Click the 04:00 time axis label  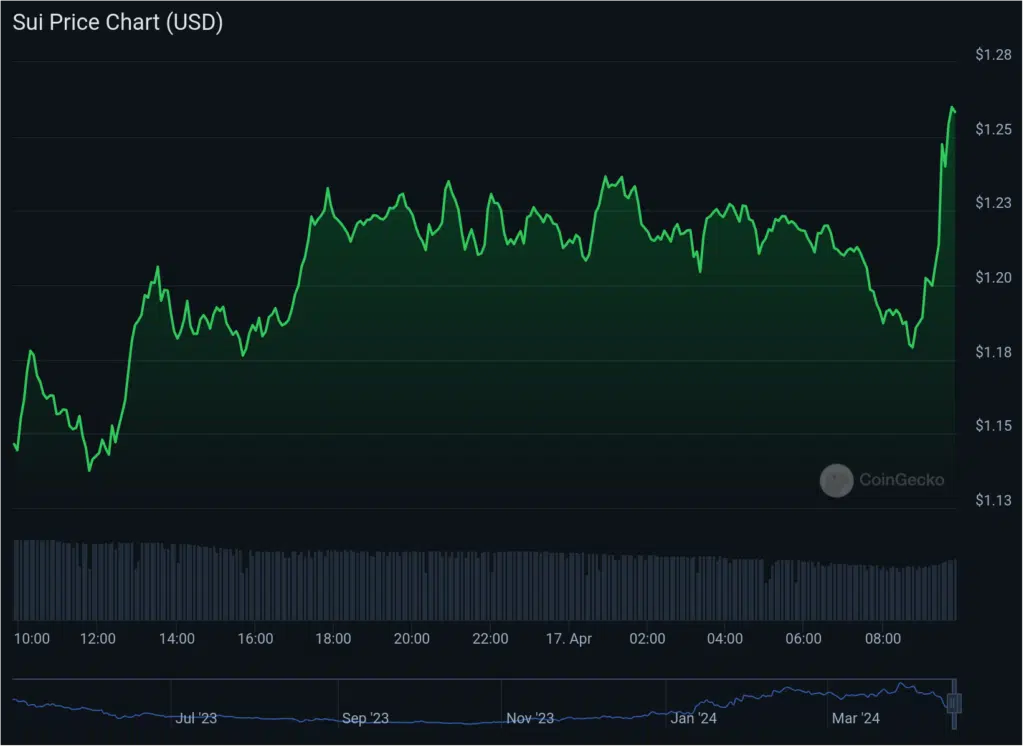pyautogui.click(x=725, y=639)
